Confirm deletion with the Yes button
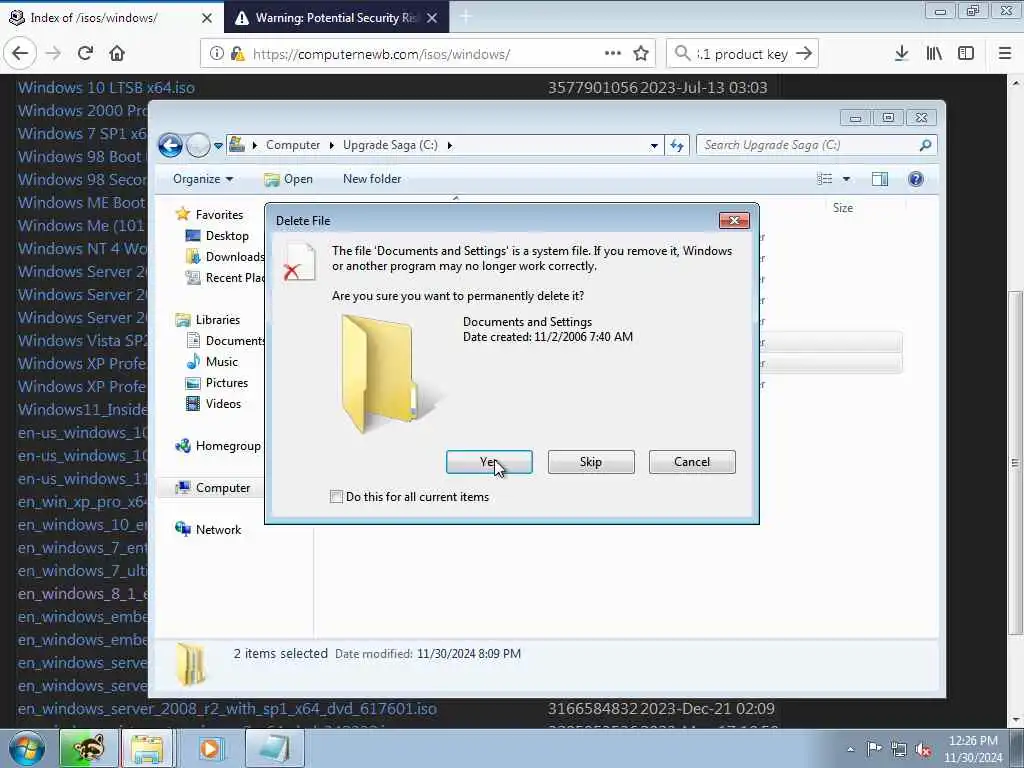 click(x=489, y=462)
